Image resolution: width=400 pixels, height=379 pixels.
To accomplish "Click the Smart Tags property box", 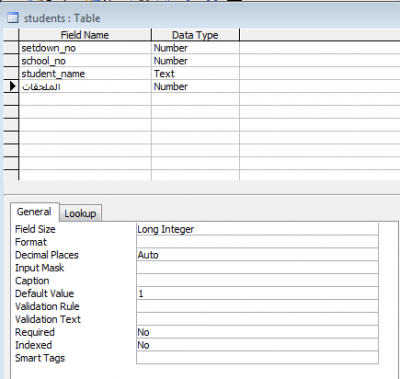I will (x=257, y=358).
